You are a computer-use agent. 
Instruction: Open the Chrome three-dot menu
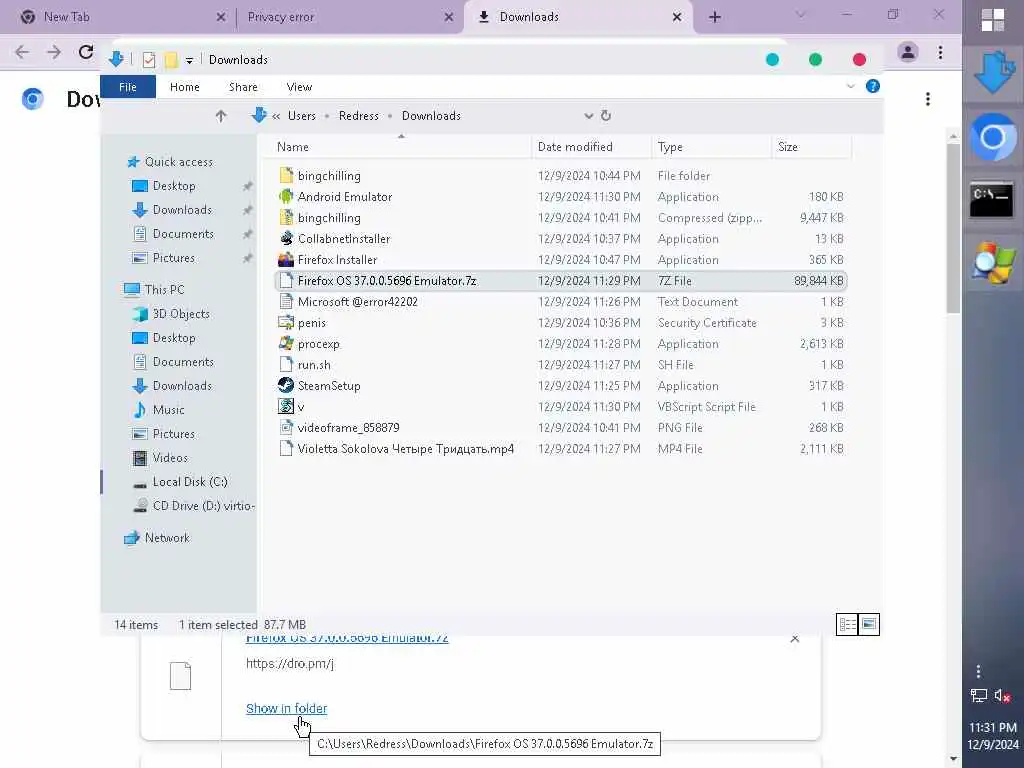click(940, 52)
